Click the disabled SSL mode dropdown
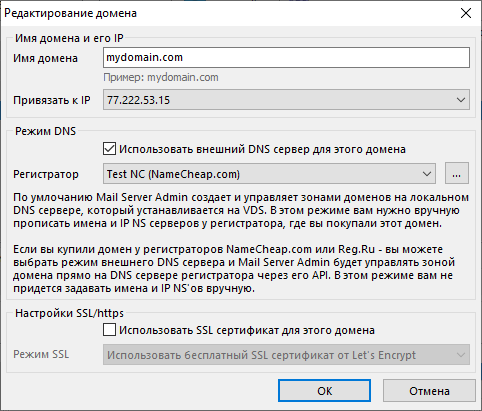The height and width of the screenshot is (411, 482). click(286, 355)
